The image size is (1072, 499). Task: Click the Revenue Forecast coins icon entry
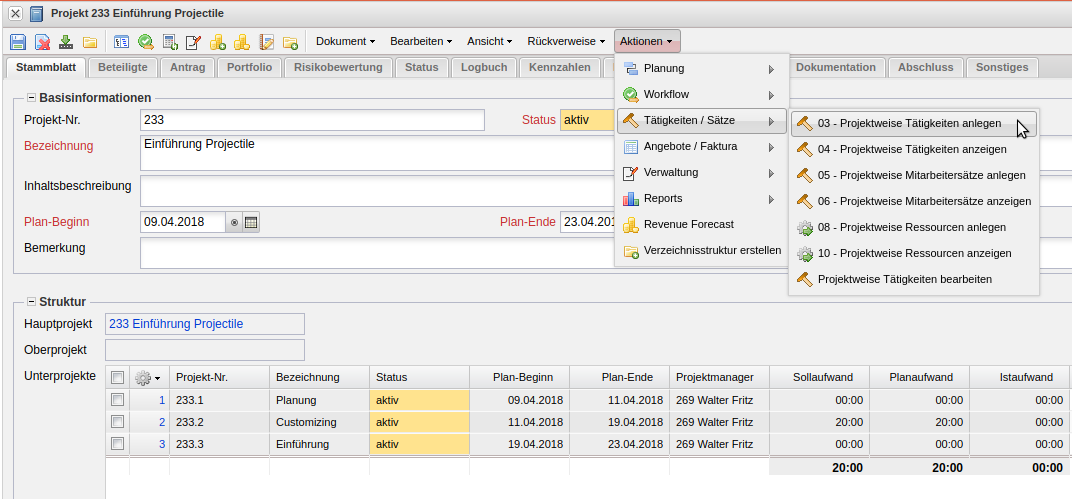pyautogui.click(x=688, y=224)
